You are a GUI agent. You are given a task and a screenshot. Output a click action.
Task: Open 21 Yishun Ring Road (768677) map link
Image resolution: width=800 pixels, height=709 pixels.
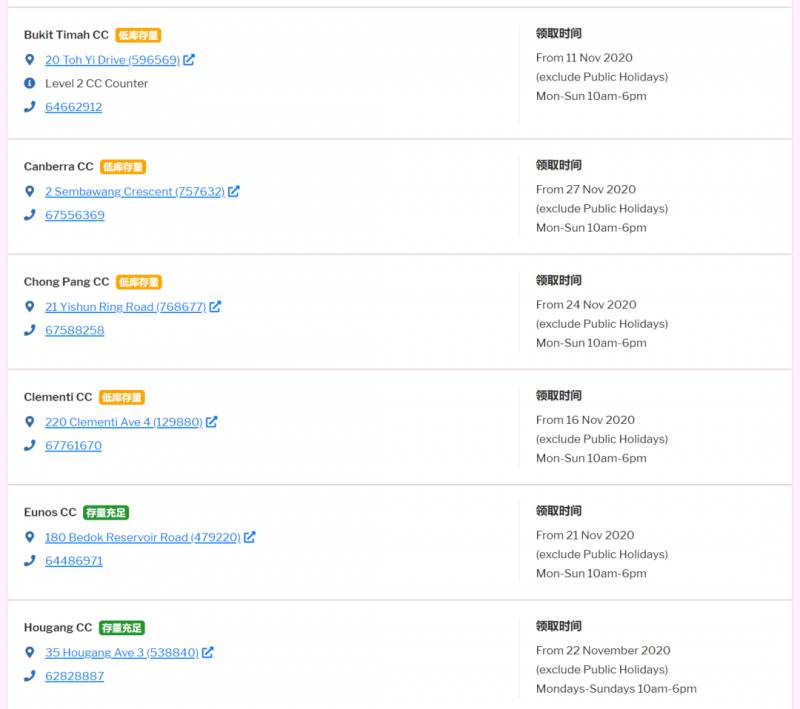tap(125, 307)
